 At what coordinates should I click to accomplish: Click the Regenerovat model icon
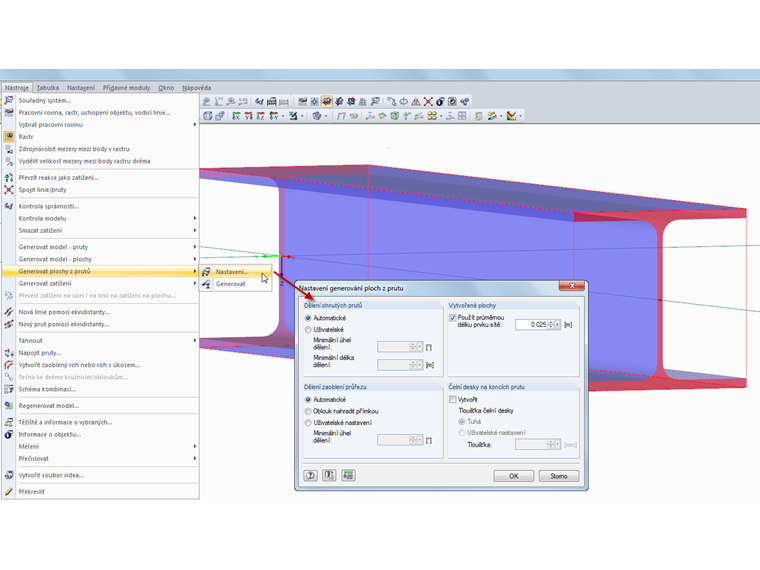pos(9,406)
